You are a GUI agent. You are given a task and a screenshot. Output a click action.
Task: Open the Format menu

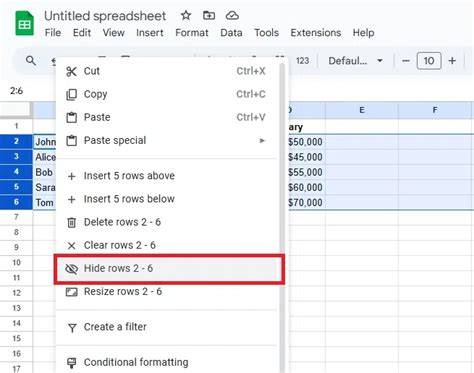[192, 33]
